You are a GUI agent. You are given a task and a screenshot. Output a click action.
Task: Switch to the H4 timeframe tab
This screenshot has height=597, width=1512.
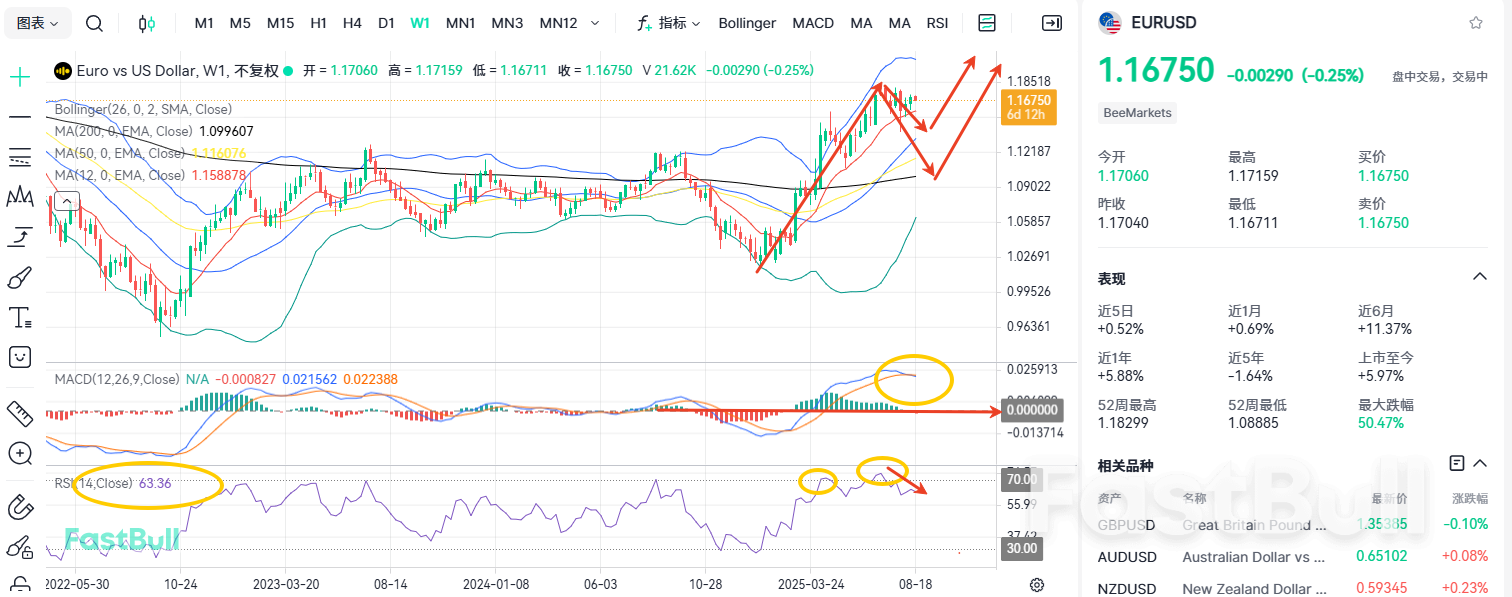pyautogui.click(x=352, y=22)
